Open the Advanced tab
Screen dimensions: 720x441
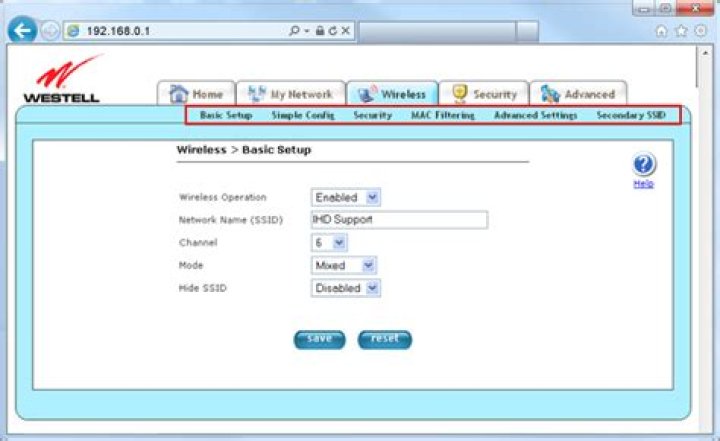point(578,94)
